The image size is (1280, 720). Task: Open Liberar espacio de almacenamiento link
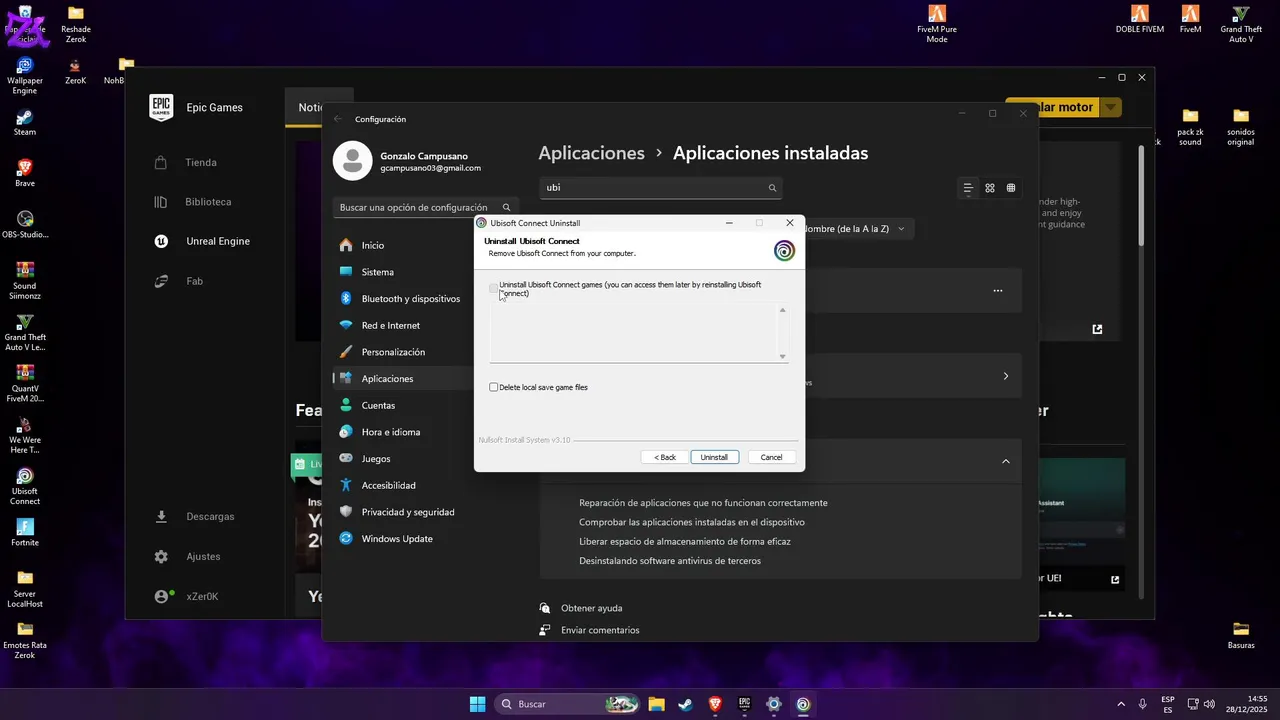[x=685, y=542]
